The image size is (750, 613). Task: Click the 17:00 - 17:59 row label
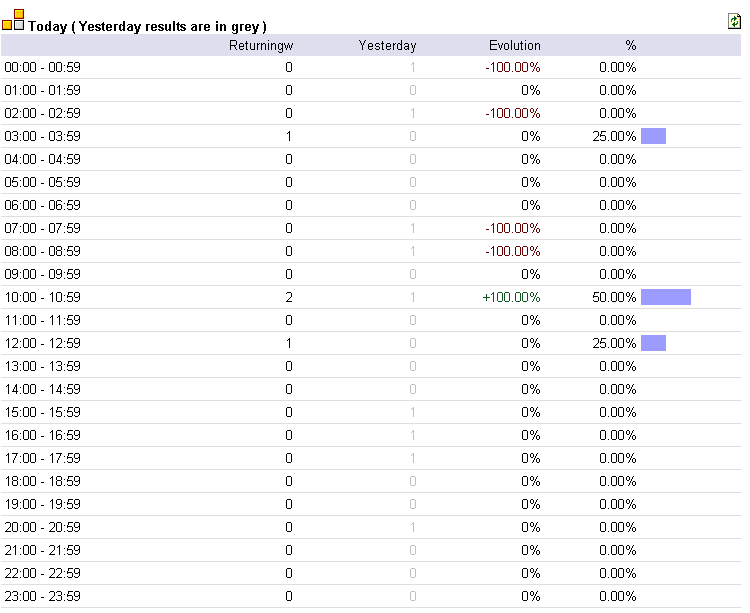(x=43, y=459)
